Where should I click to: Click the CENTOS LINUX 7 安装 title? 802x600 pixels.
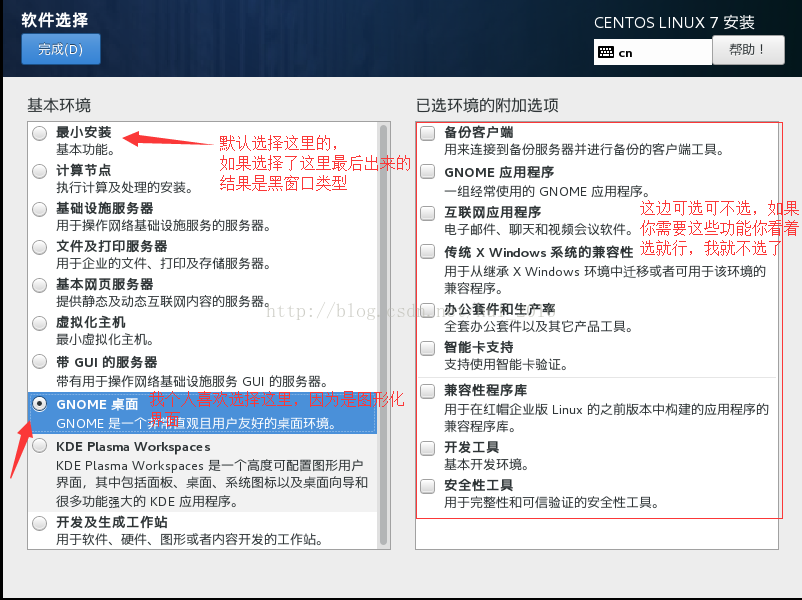(x=674, y=23)
